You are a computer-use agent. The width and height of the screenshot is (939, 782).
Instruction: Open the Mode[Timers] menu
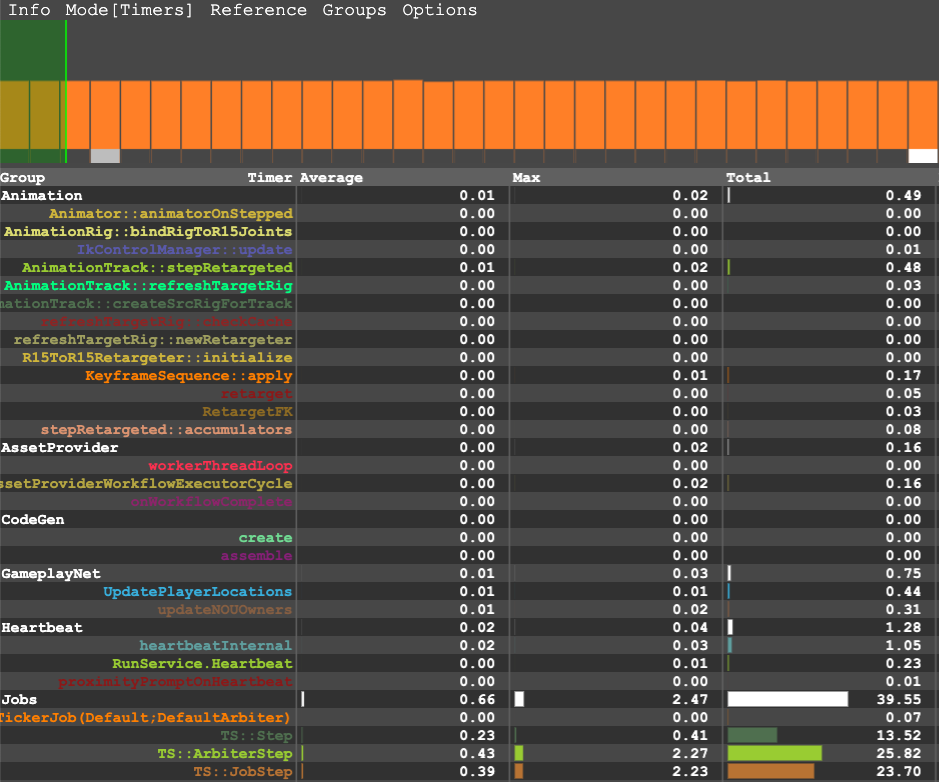coord(129,10)
